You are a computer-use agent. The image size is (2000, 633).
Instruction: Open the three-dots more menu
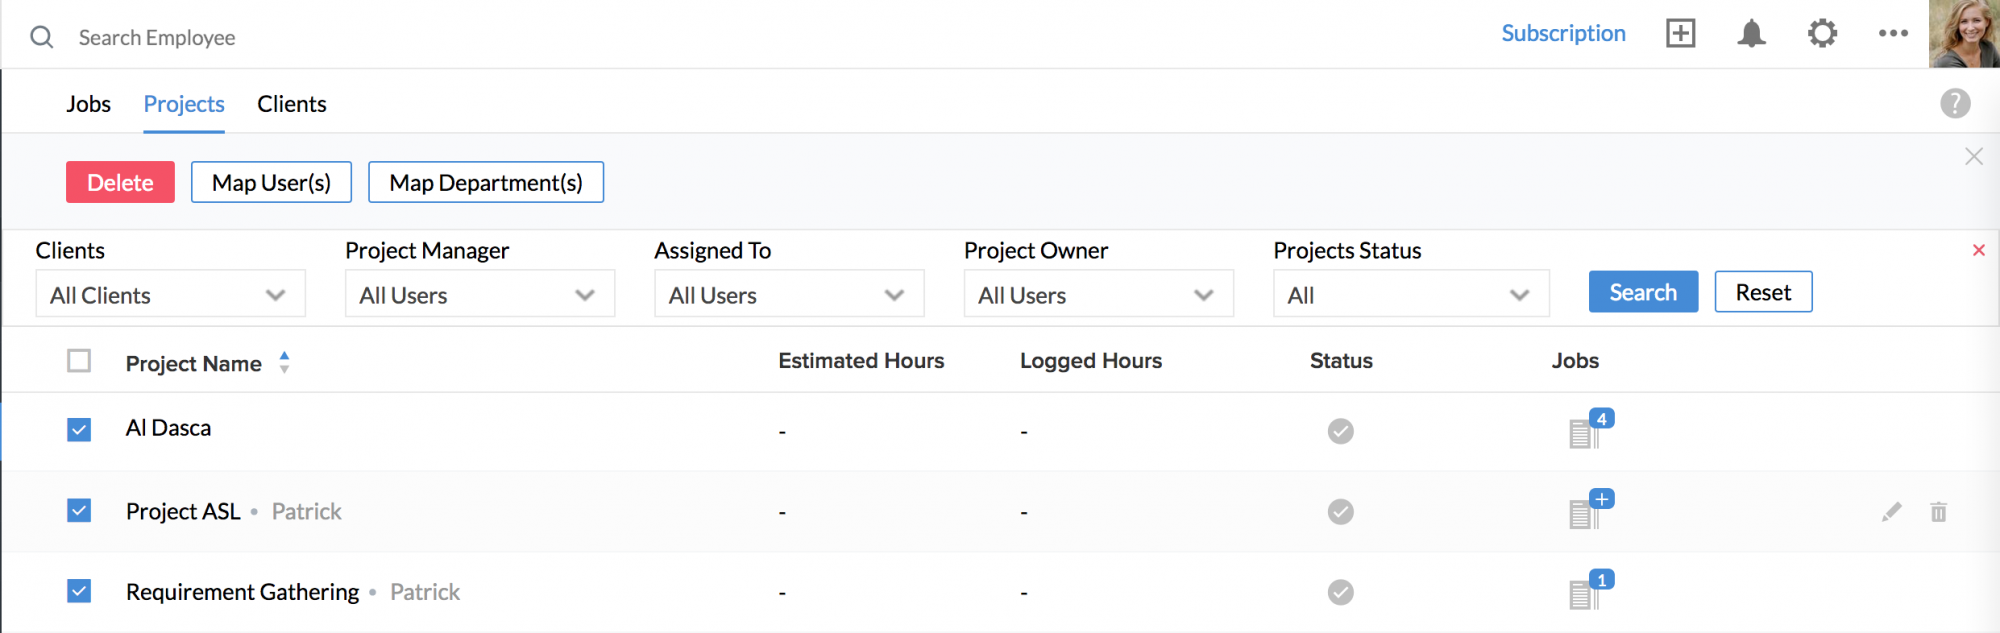pos(1893,34)
